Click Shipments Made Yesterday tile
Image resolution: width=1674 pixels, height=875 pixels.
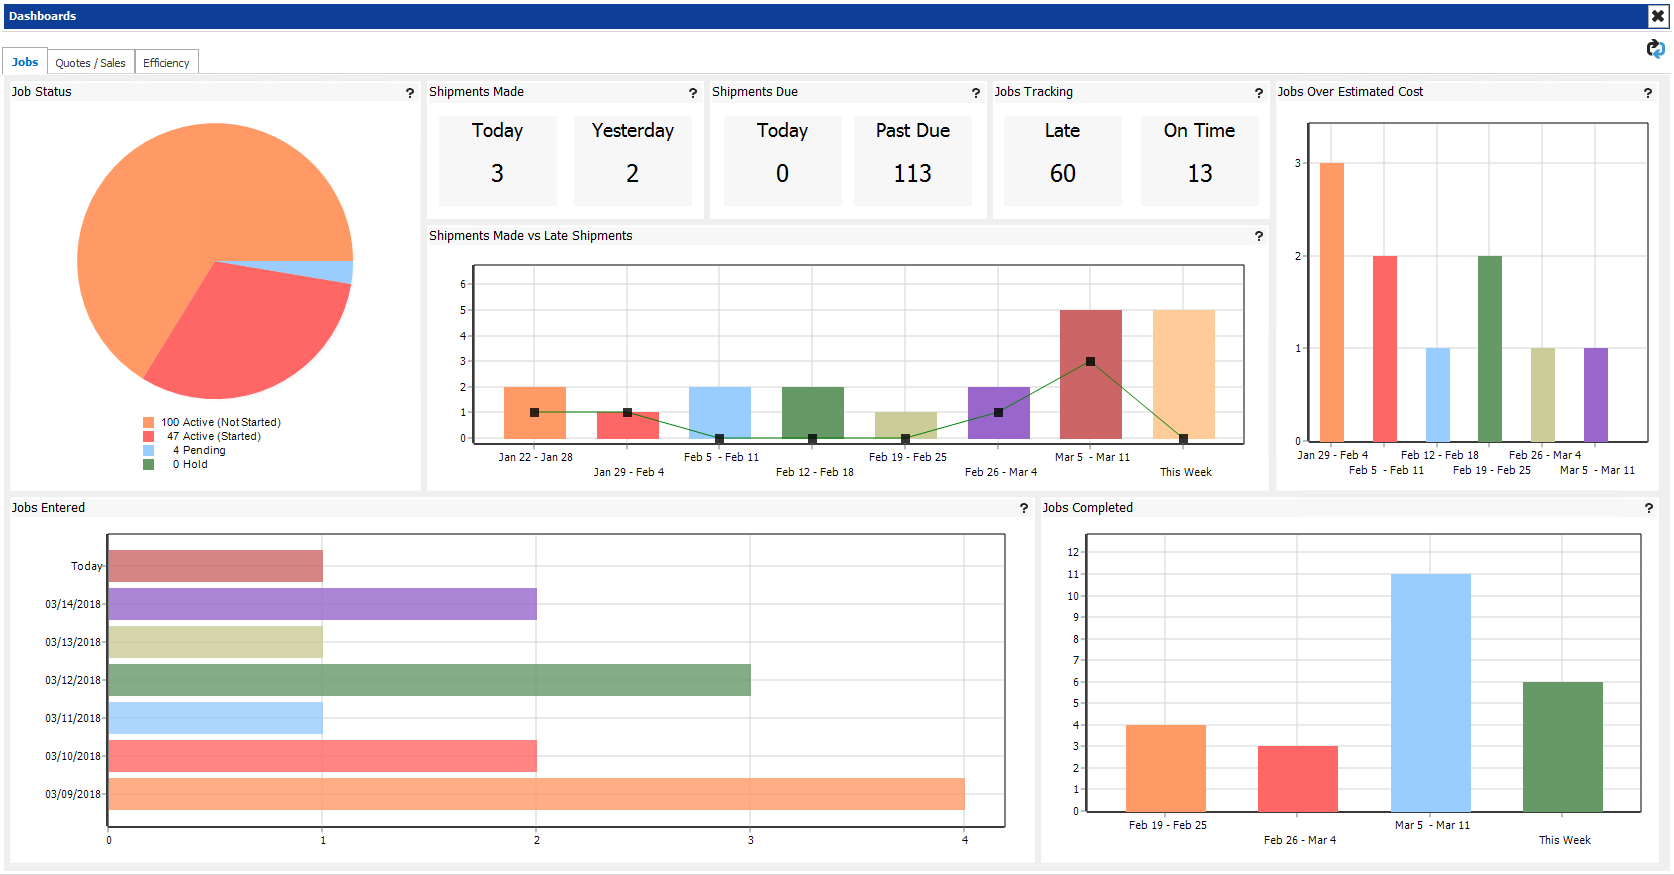(632, 160)
